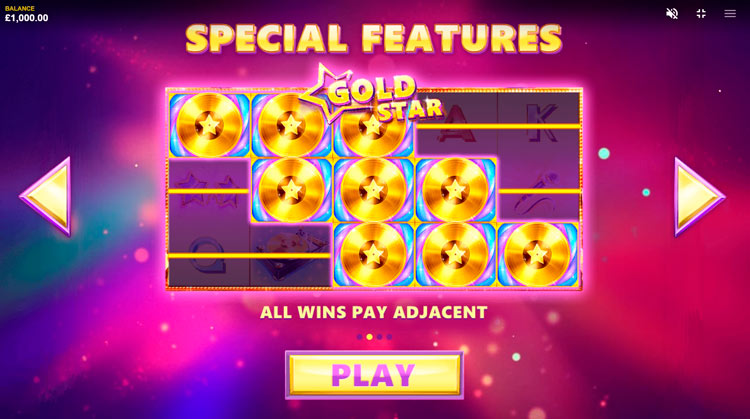The image size is (750, 419).
Task: Click the bottom-right gold record symbol
Action: click(x=537, y=254)
